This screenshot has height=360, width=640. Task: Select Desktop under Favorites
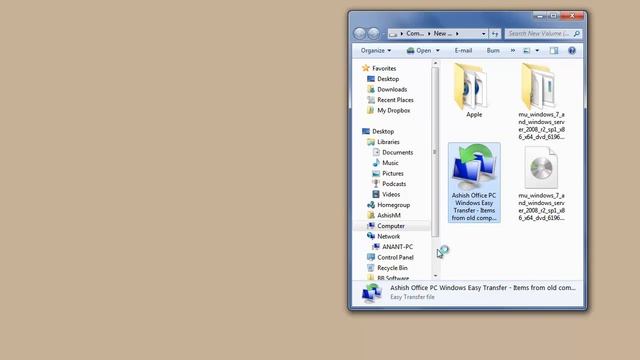[388, 79]
